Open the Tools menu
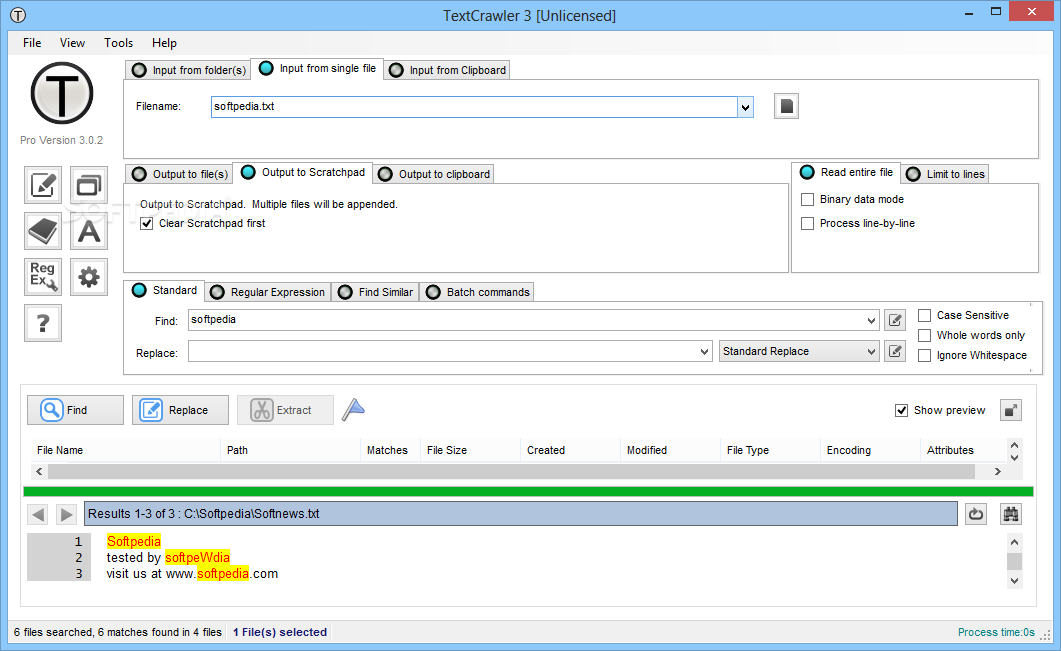Image resolution: width=1061 pixels, height=651 pixels. coord(118,43)
